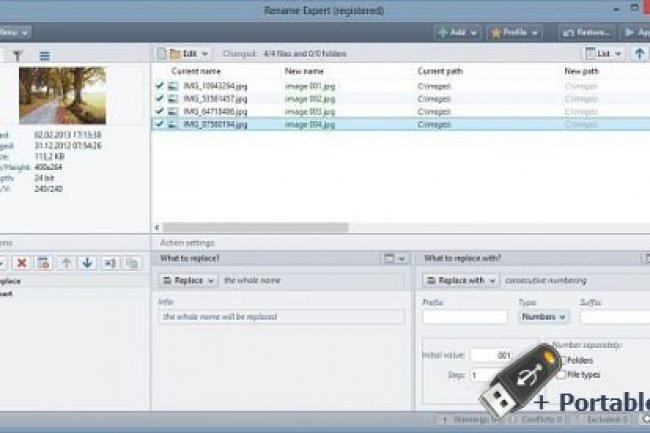Click into the Suffix input field
The width and height of the screenshot is (650, 433).
point(615,317)
